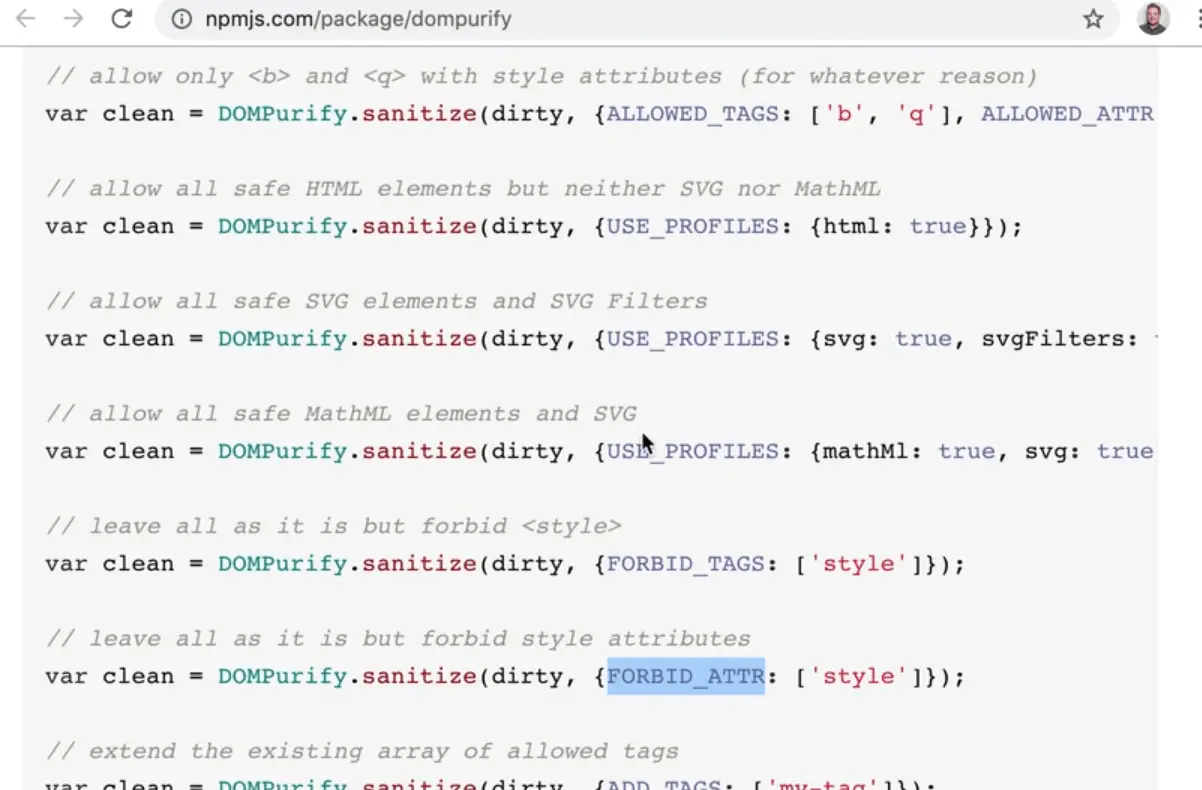Open the Chrome three-dot menu
The width and height of the screenshot is (1202, 790).
[1194, 19]
